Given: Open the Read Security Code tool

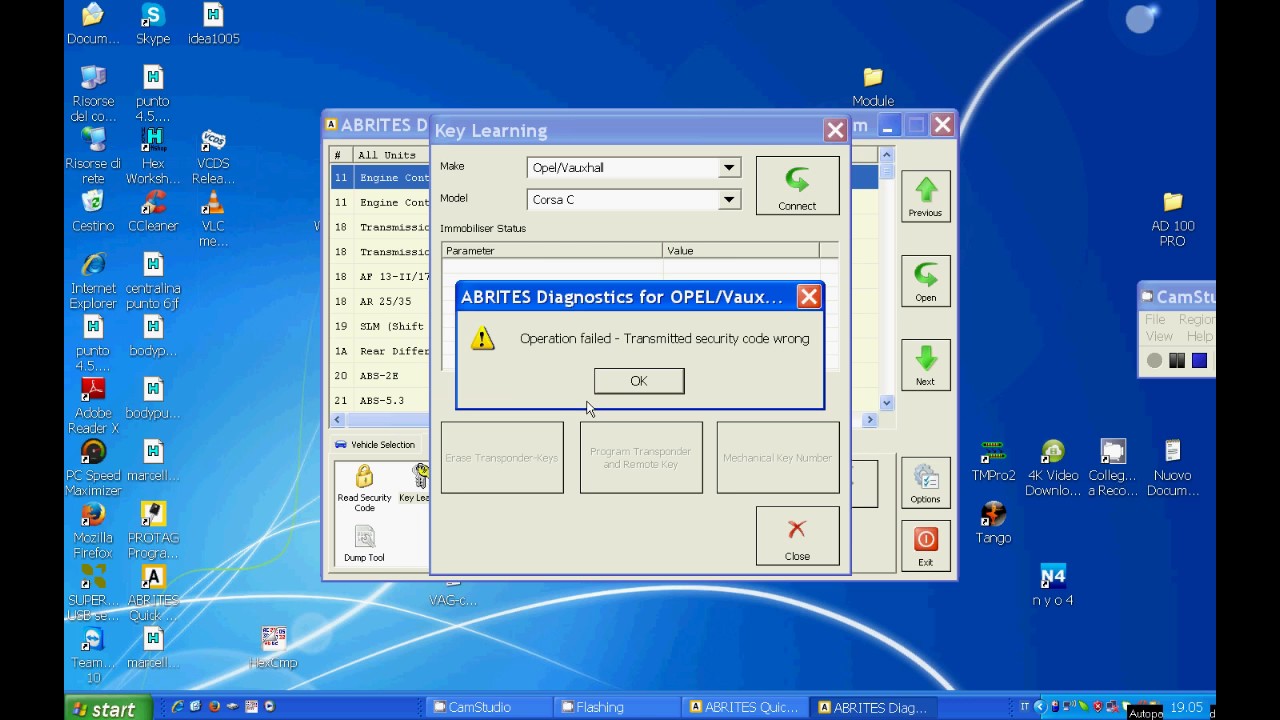Looking at the screenshot, I should (x=364, y=488).
